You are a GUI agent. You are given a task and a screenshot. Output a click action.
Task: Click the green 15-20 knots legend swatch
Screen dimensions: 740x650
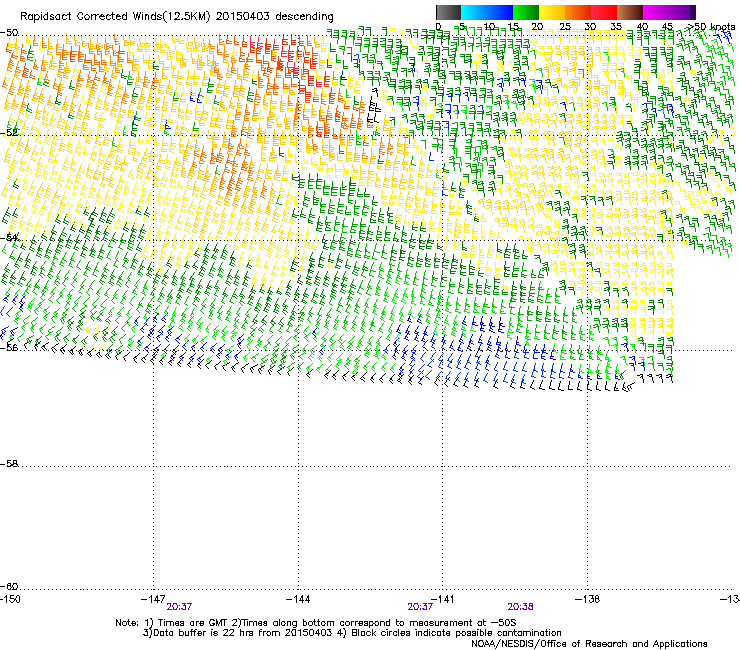(x=526, y=12)
